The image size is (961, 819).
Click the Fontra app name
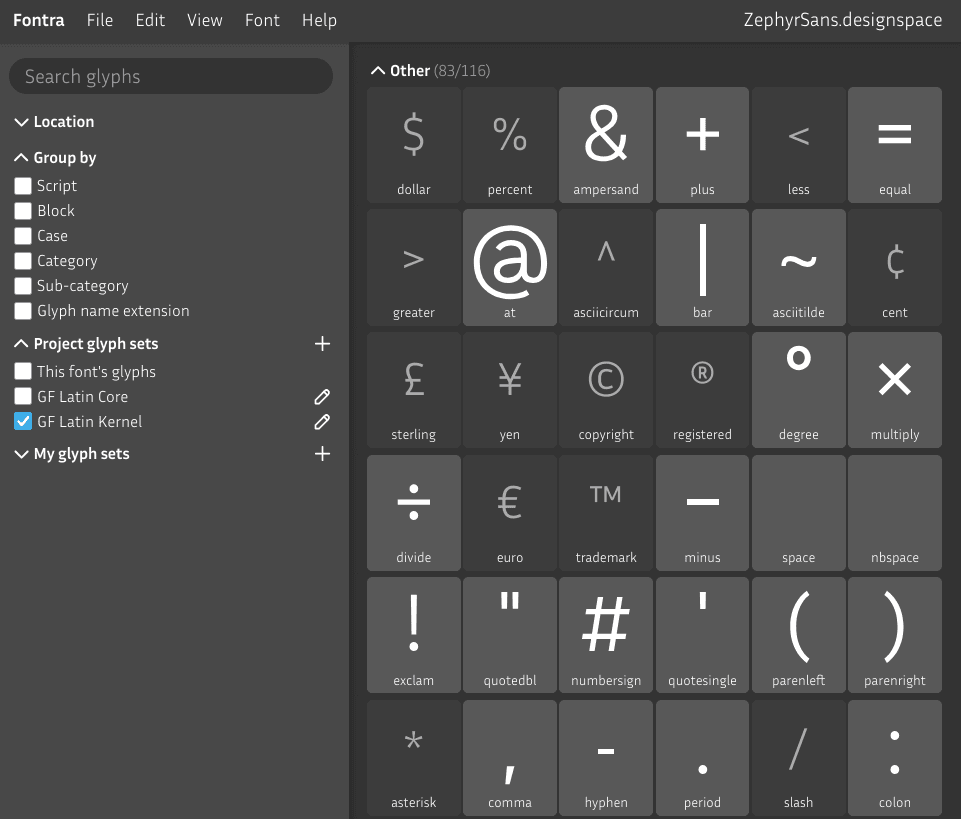pos(38,20)
